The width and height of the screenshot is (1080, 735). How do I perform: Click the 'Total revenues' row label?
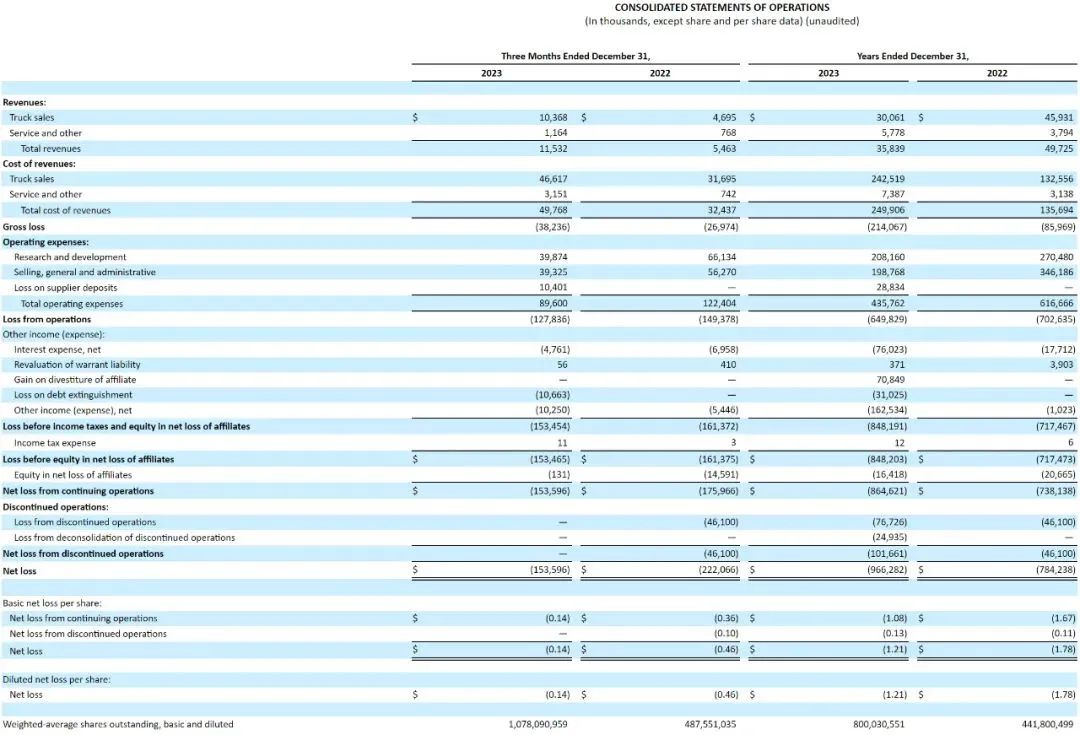point(50,149)
